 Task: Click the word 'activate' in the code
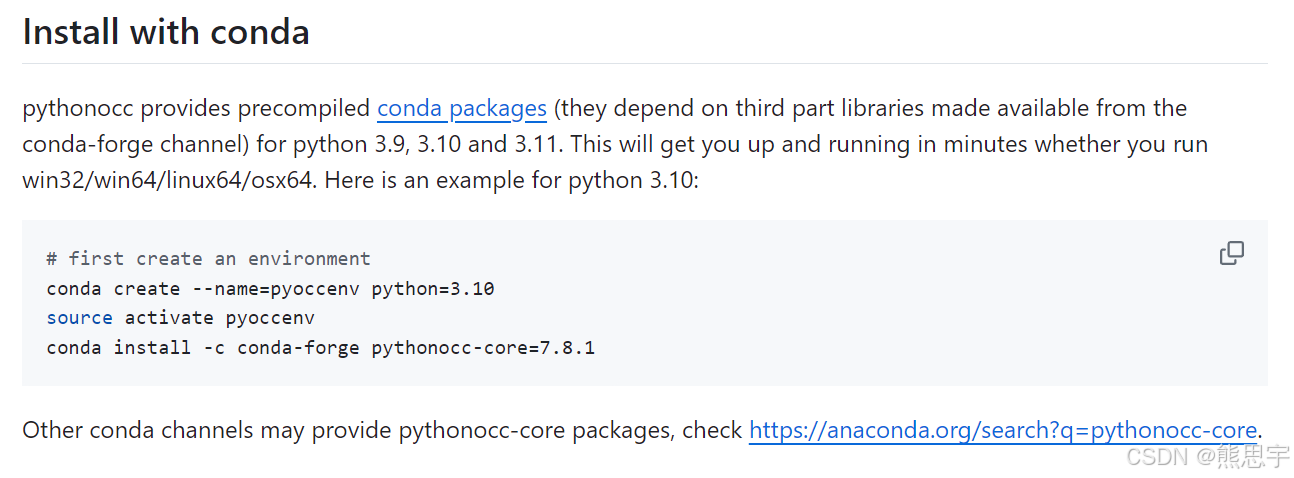169,318
